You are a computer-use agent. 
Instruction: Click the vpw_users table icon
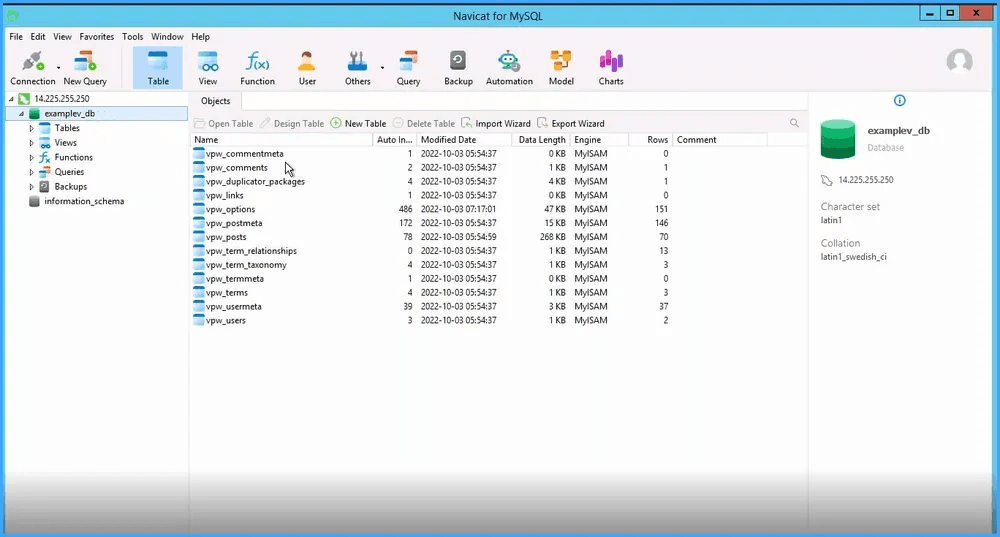[199, 320]
